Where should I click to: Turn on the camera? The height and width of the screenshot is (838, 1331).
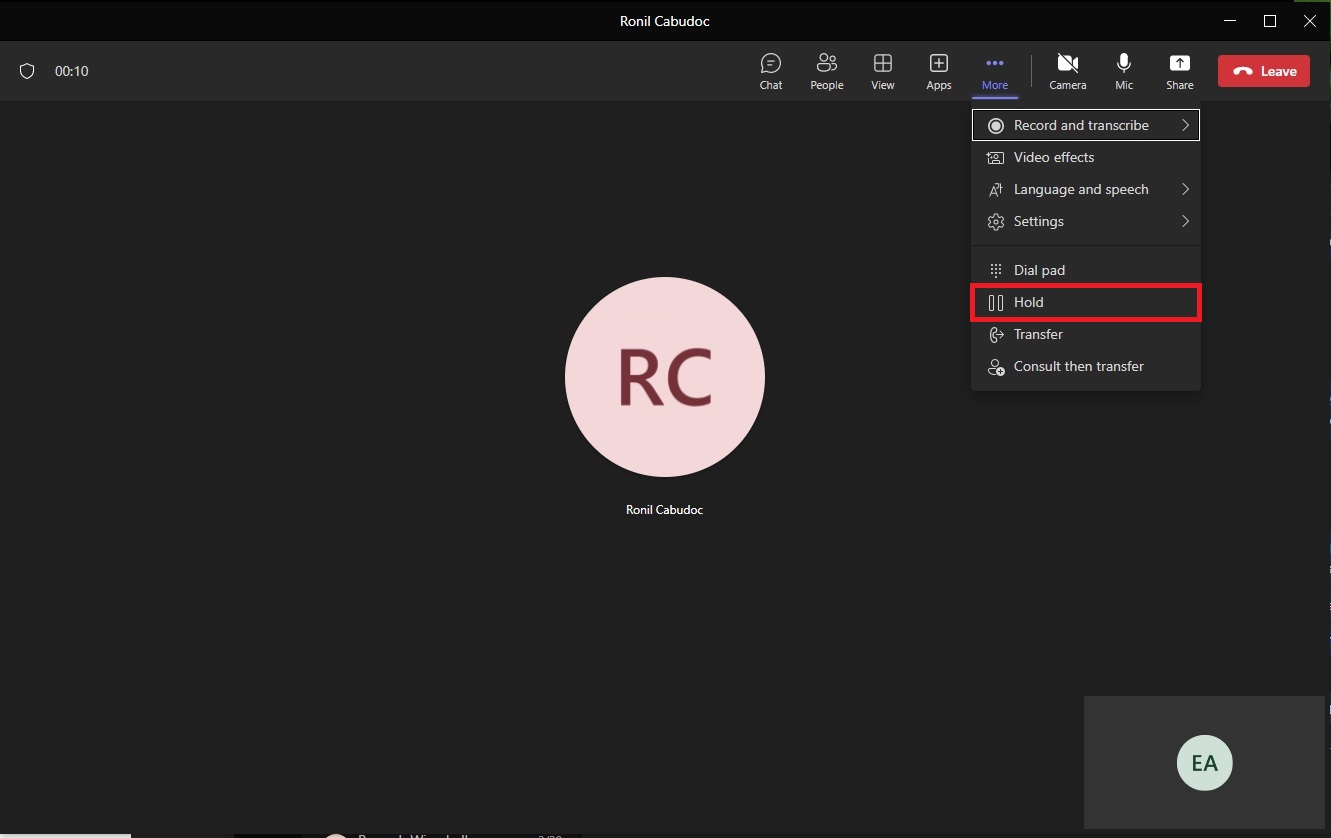coord(1067,70)
